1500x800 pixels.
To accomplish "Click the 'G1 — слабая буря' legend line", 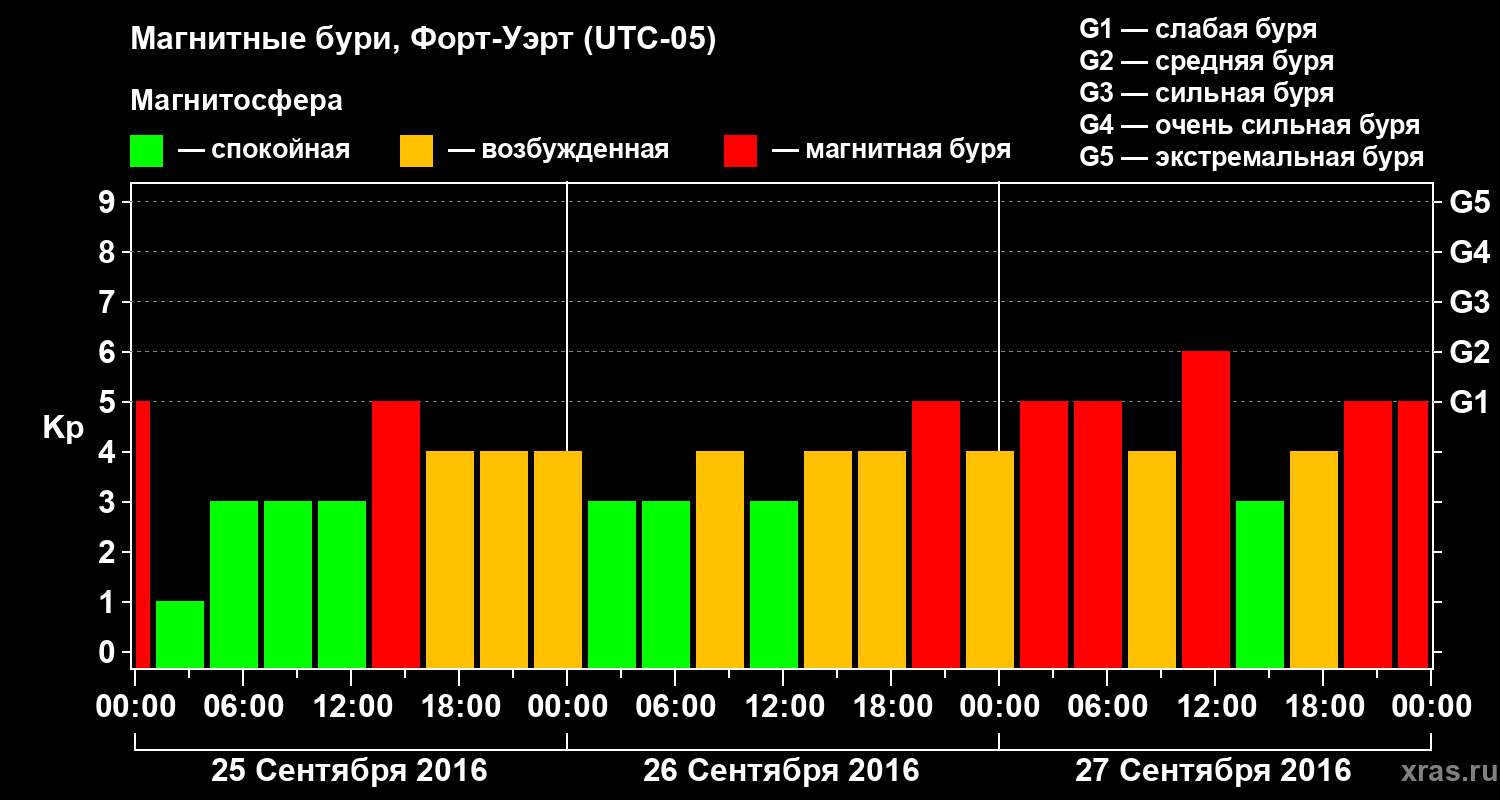I will [x=1198, y=29].
